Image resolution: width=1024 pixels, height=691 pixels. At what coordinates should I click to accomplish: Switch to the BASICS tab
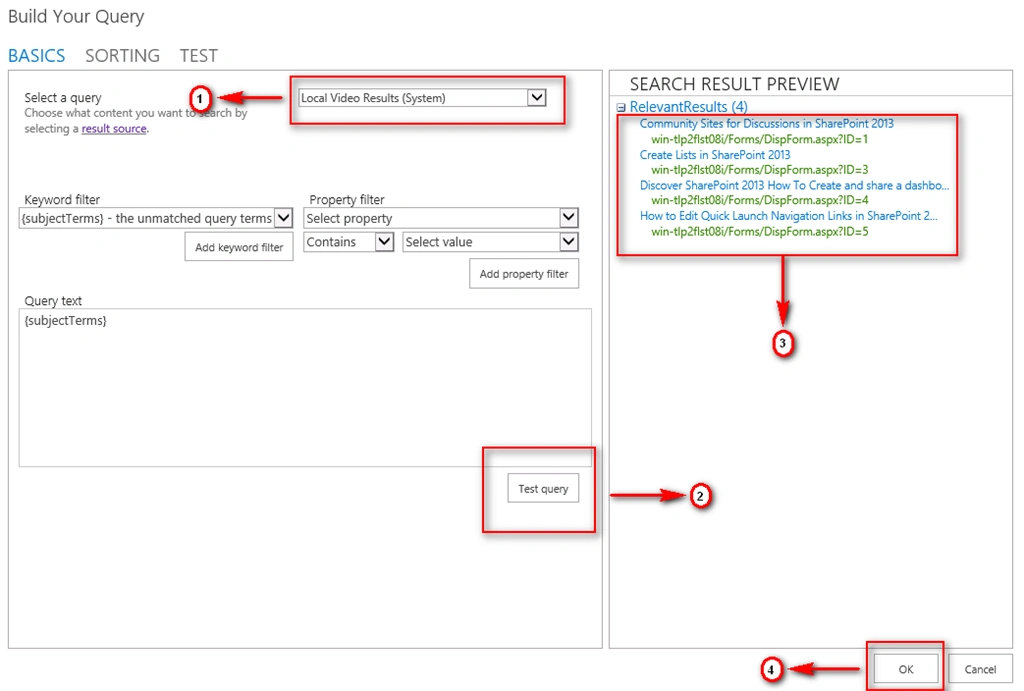(x=37, y=56)
